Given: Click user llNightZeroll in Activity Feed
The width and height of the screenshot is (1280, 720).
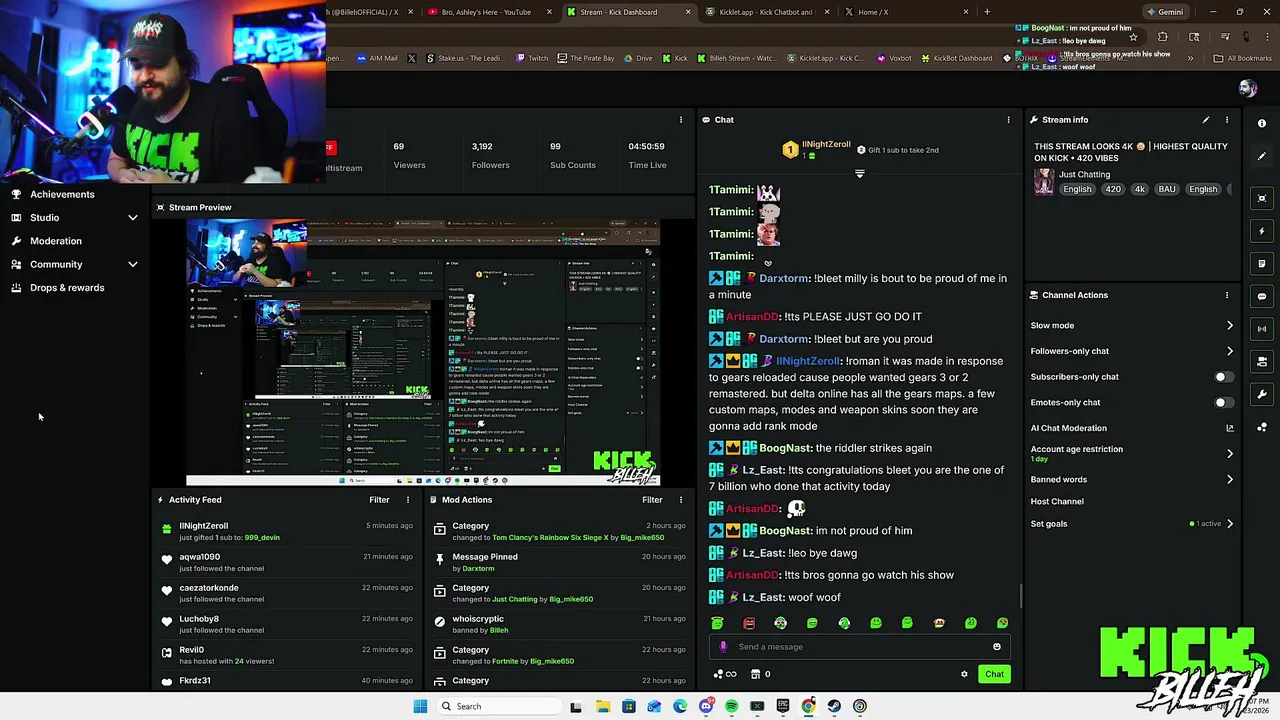Looking at the screenshot, I should tap(203, 526).
